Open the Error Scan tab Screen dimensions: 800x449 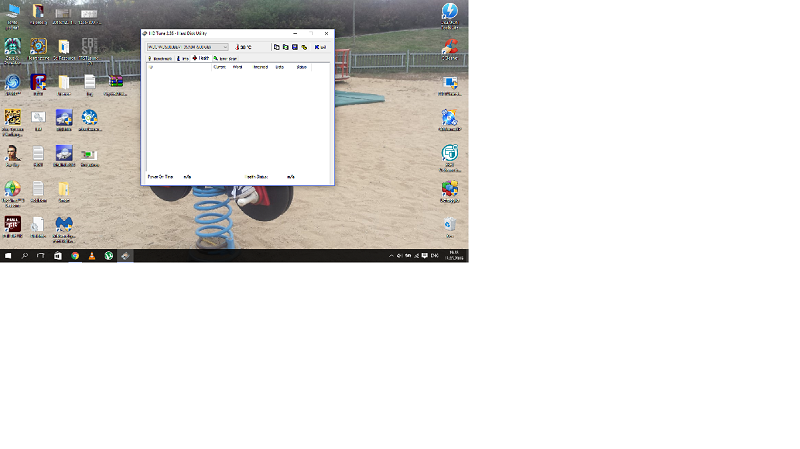[226, 58]
